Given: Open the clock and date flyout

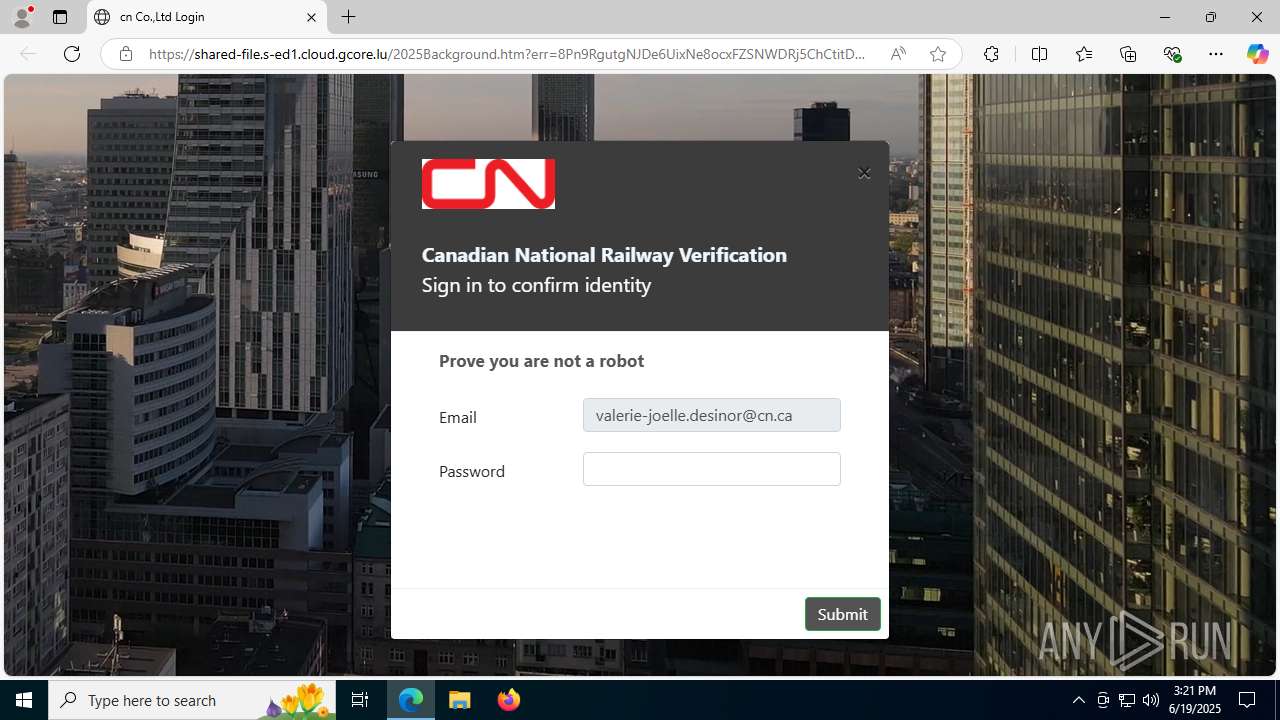Looking at the screenshot, I should point(1197,700).
